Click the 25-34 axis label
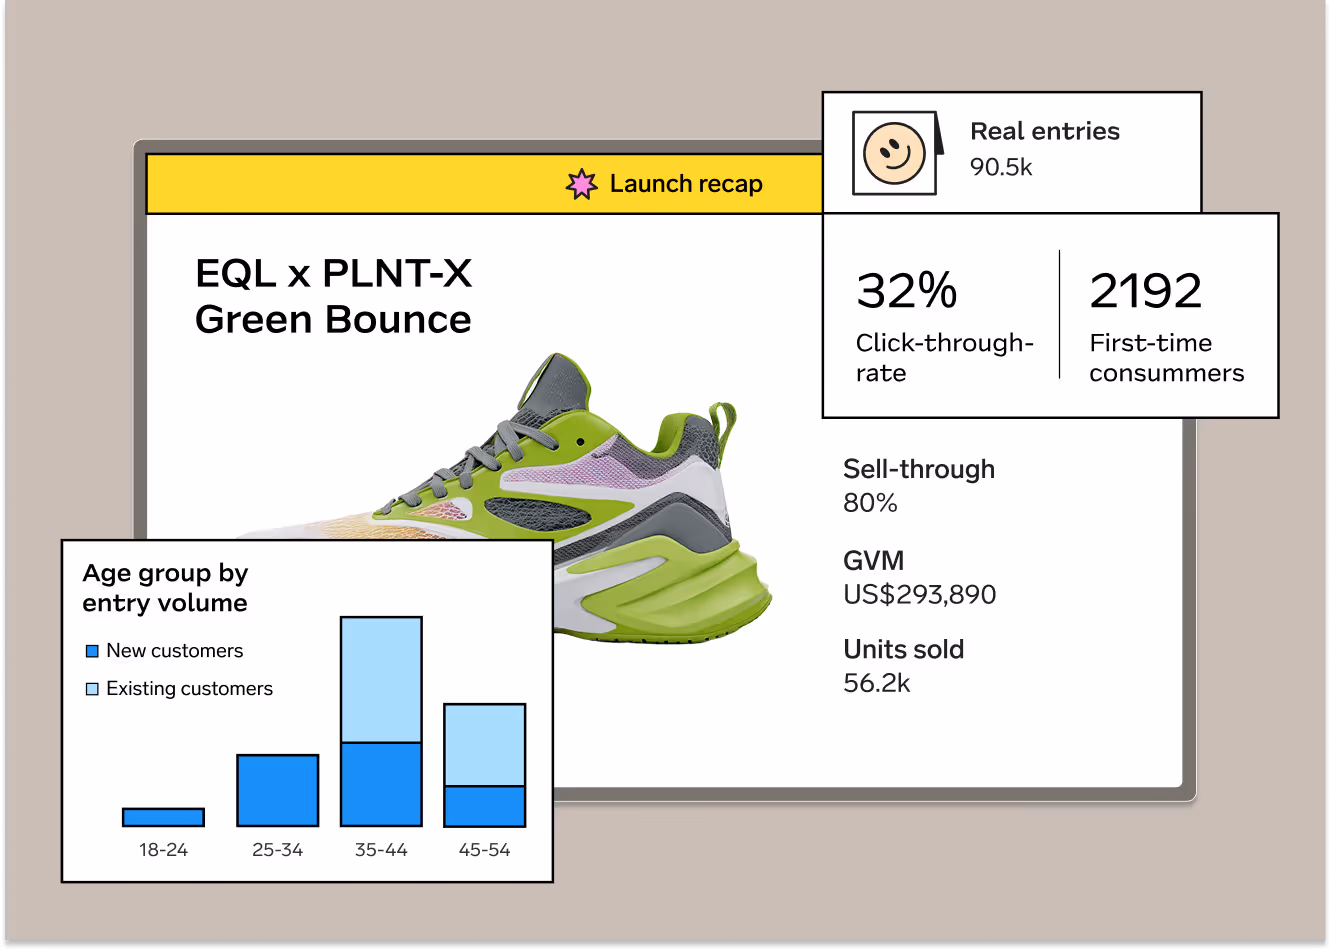This screenshot has height=951, width=1331. [x=277, y=850]
